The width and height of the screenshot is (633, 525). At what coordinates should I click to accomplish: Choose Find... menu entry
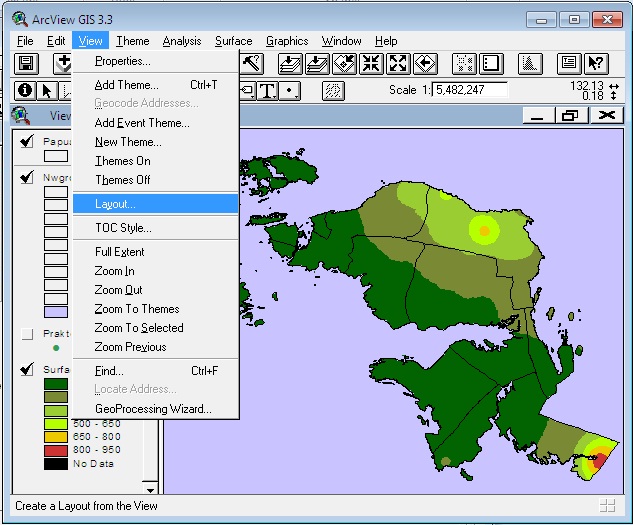(x=156, y=371)
